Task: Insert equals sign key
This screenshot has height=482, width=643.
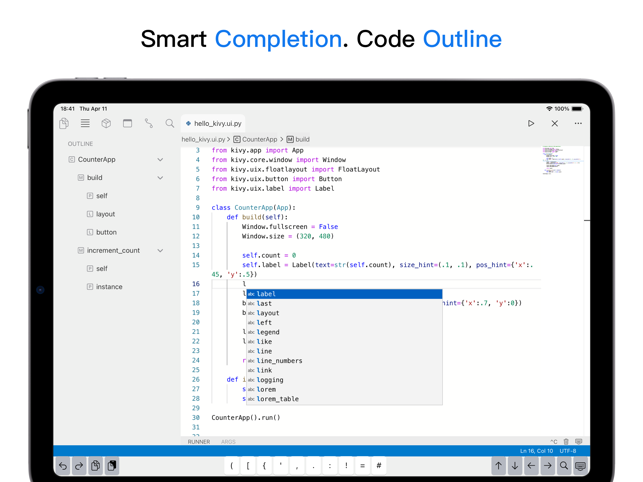Action: (x=363, y=466)
